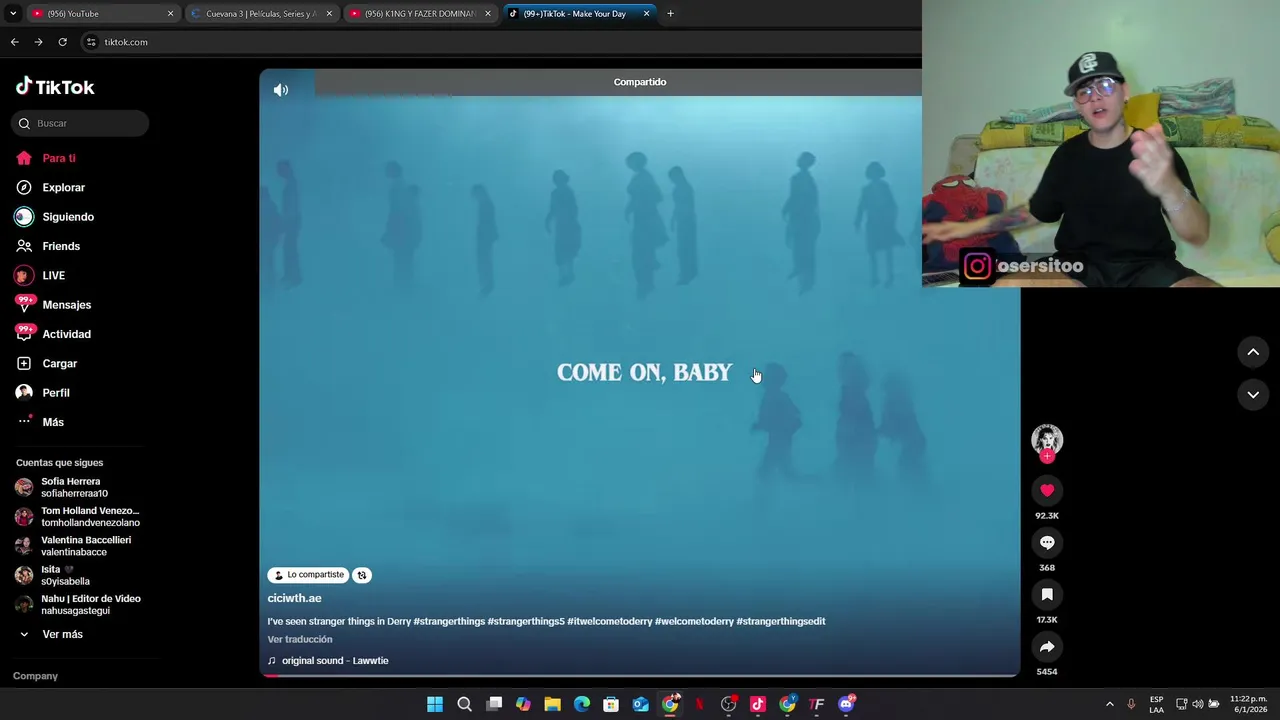Open the Windows Start menu
This screenshot has height=720, width=1280.
pos(435,704)
